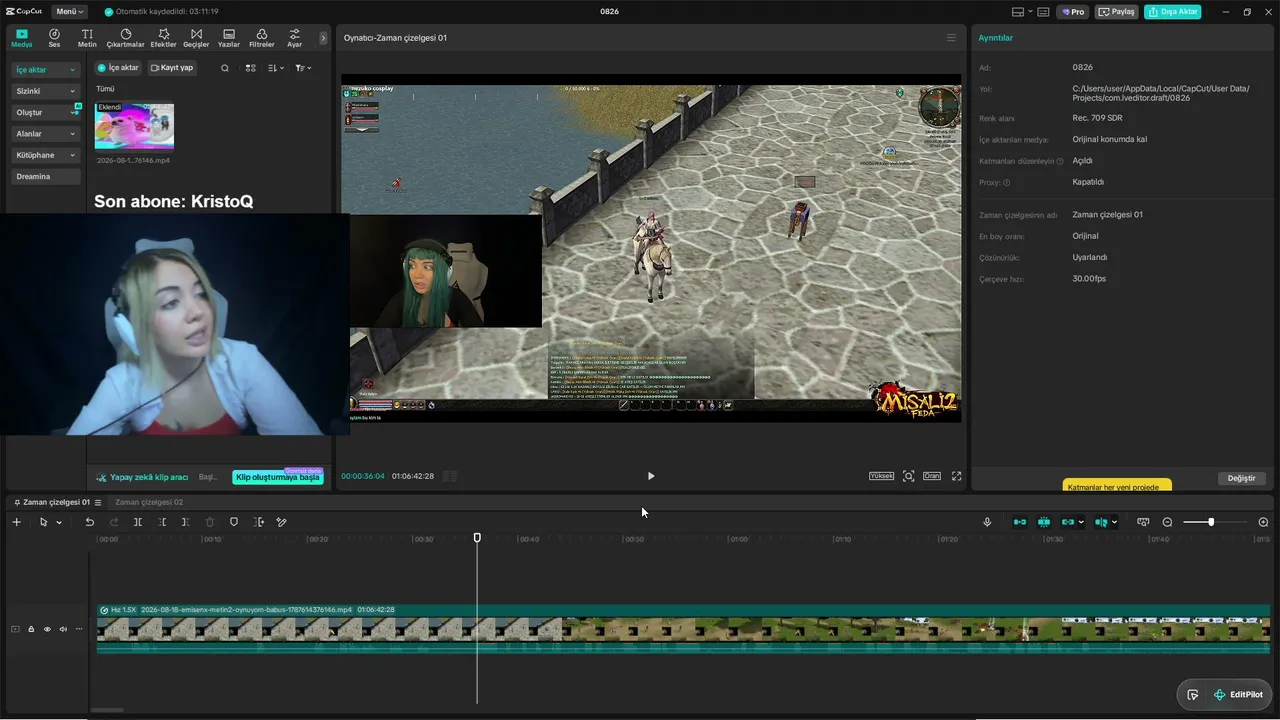Adjust the timeline zoom slider
Screen dimensions: 1280x720
tap(1211, 522)
